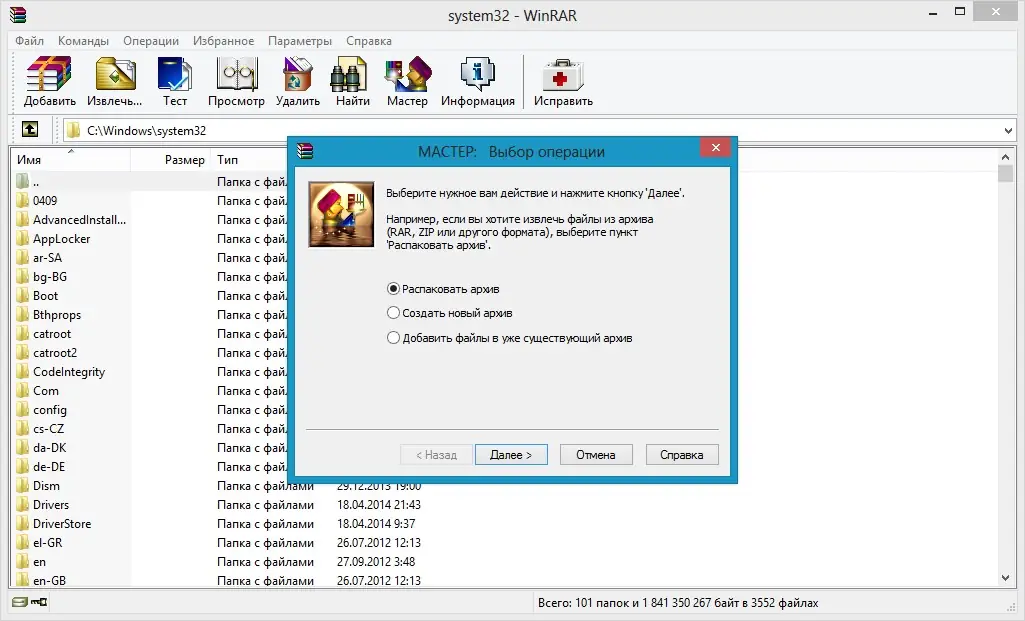
Task: Click the Исправить (Repair) toolbar icon
Action: tap(563, 81)
